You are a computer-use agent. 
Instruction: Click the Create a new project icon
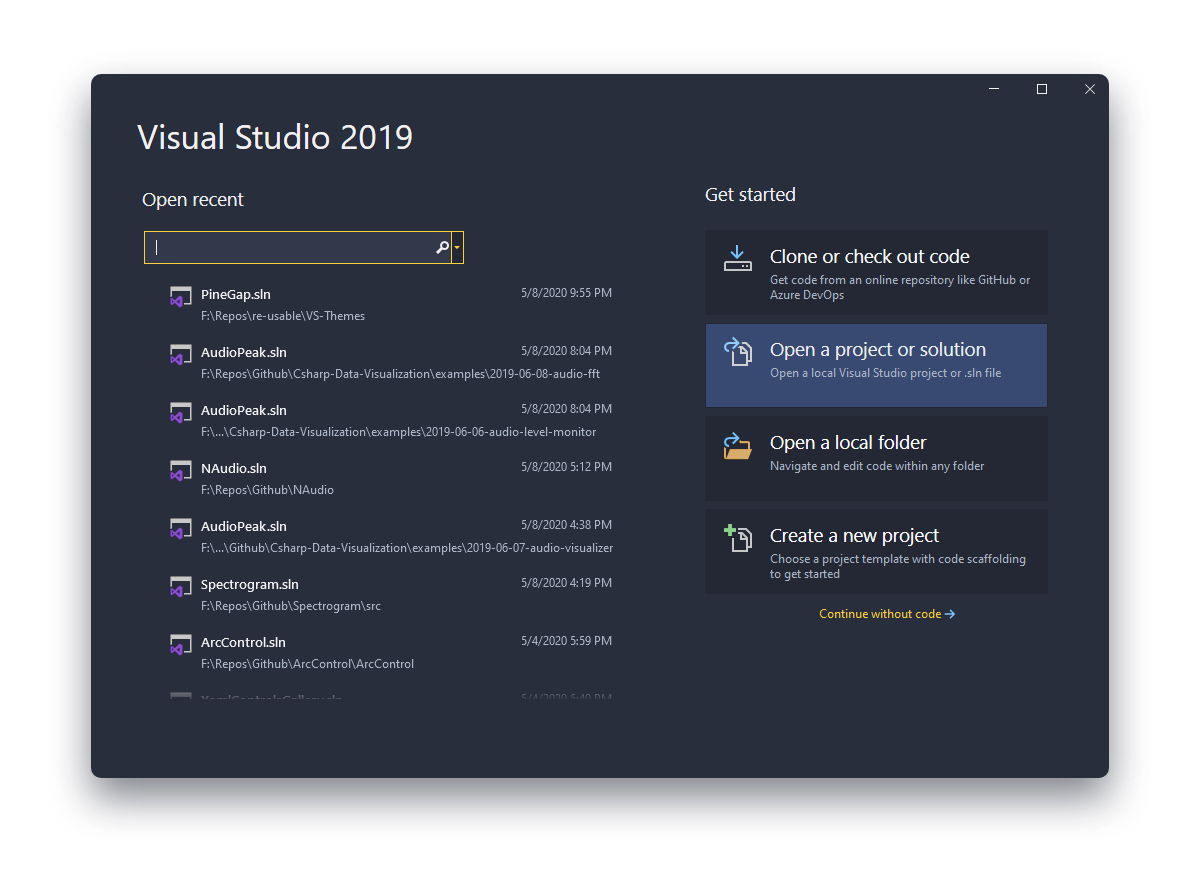(737, 538)
